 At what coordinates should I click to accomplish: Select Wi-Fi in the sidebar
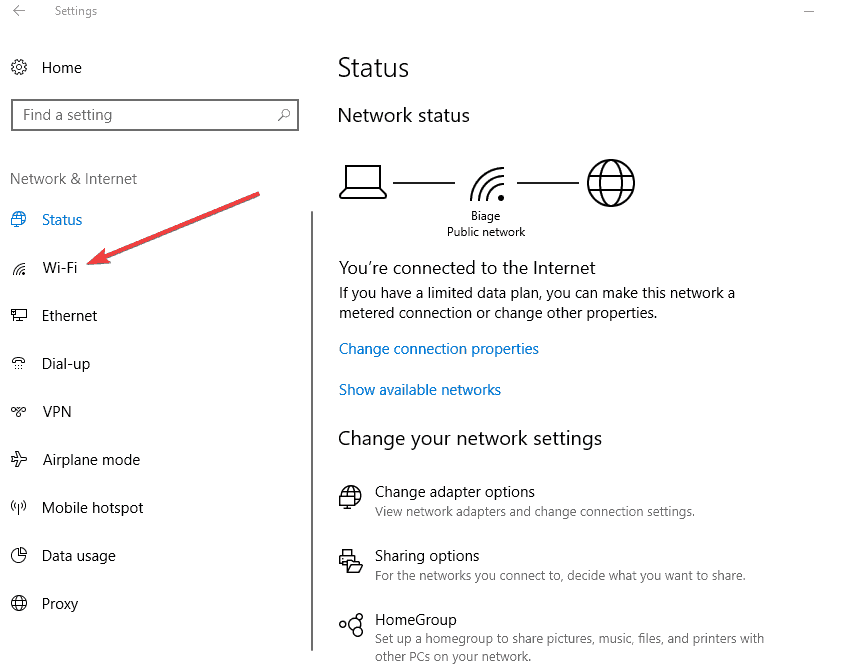[x=60, y=268]
